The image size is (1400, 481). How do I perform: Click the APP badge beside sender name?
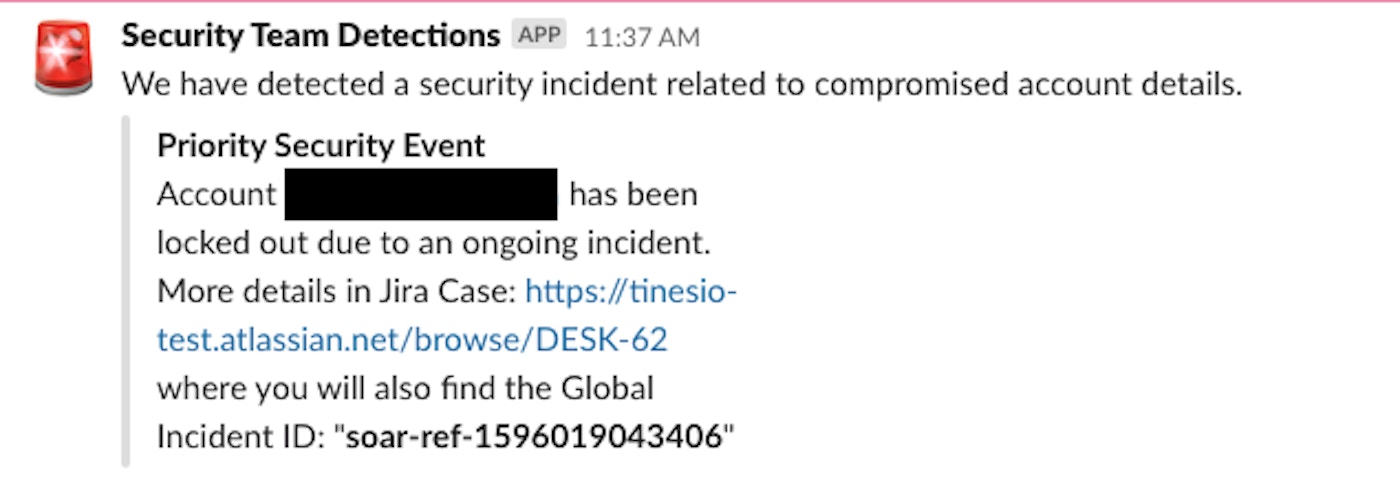[x=539, y=36]
